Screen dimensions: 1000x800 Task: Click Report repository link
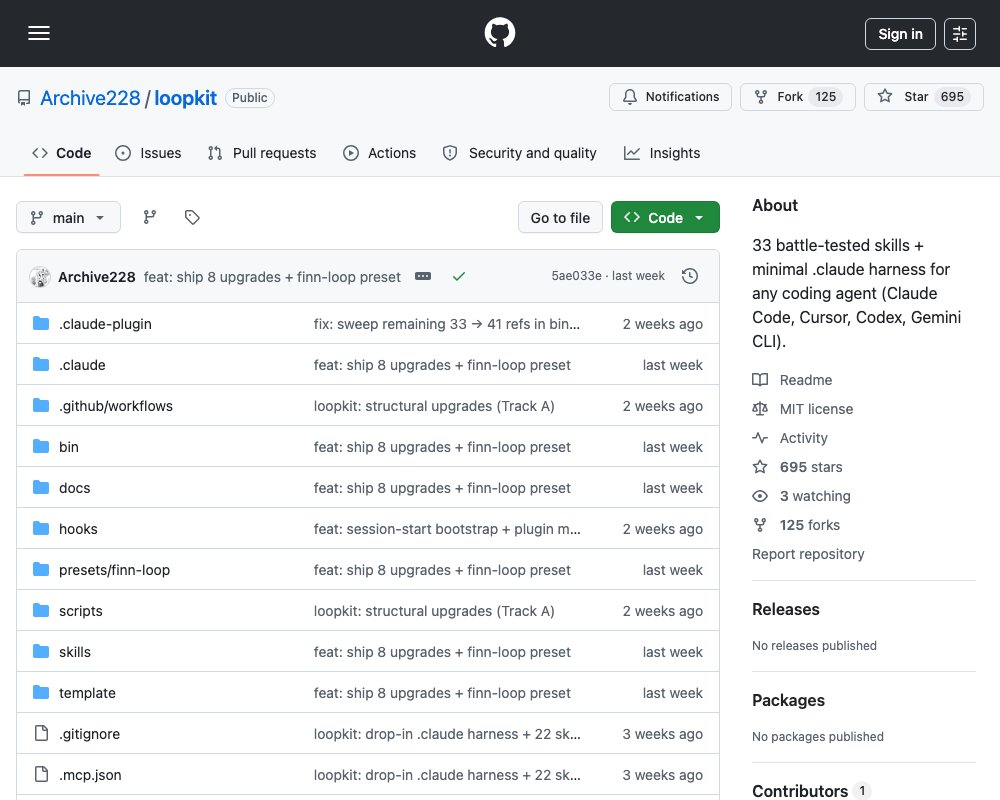pos(808,554)
